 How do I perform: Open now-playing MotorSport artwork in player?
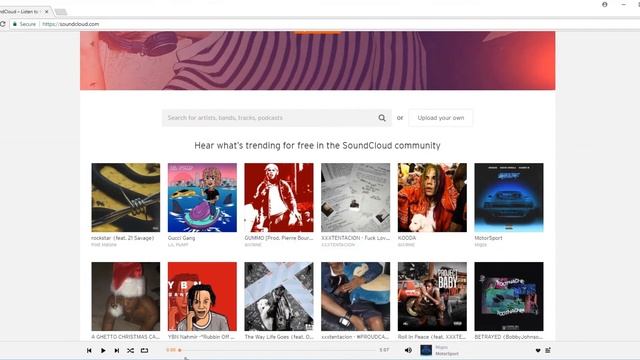pos(426,350)
